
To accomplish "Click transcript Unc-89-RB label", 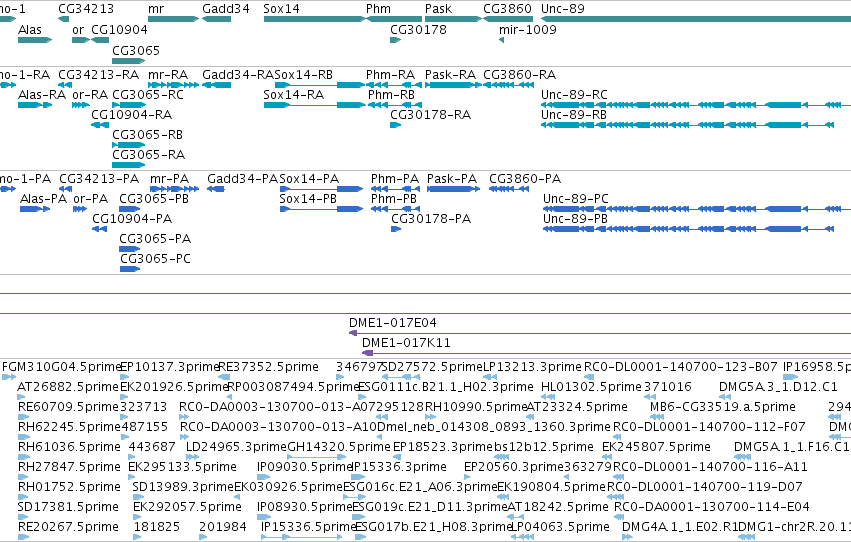I will [x=574, y=114].
